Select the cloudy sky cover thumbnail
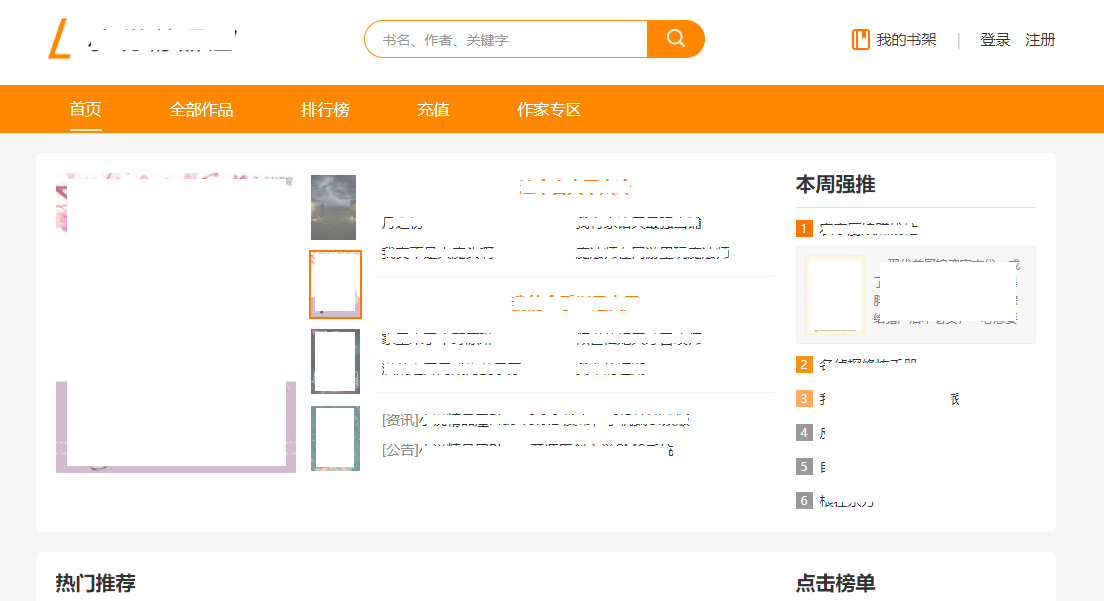 click(333, 207)
